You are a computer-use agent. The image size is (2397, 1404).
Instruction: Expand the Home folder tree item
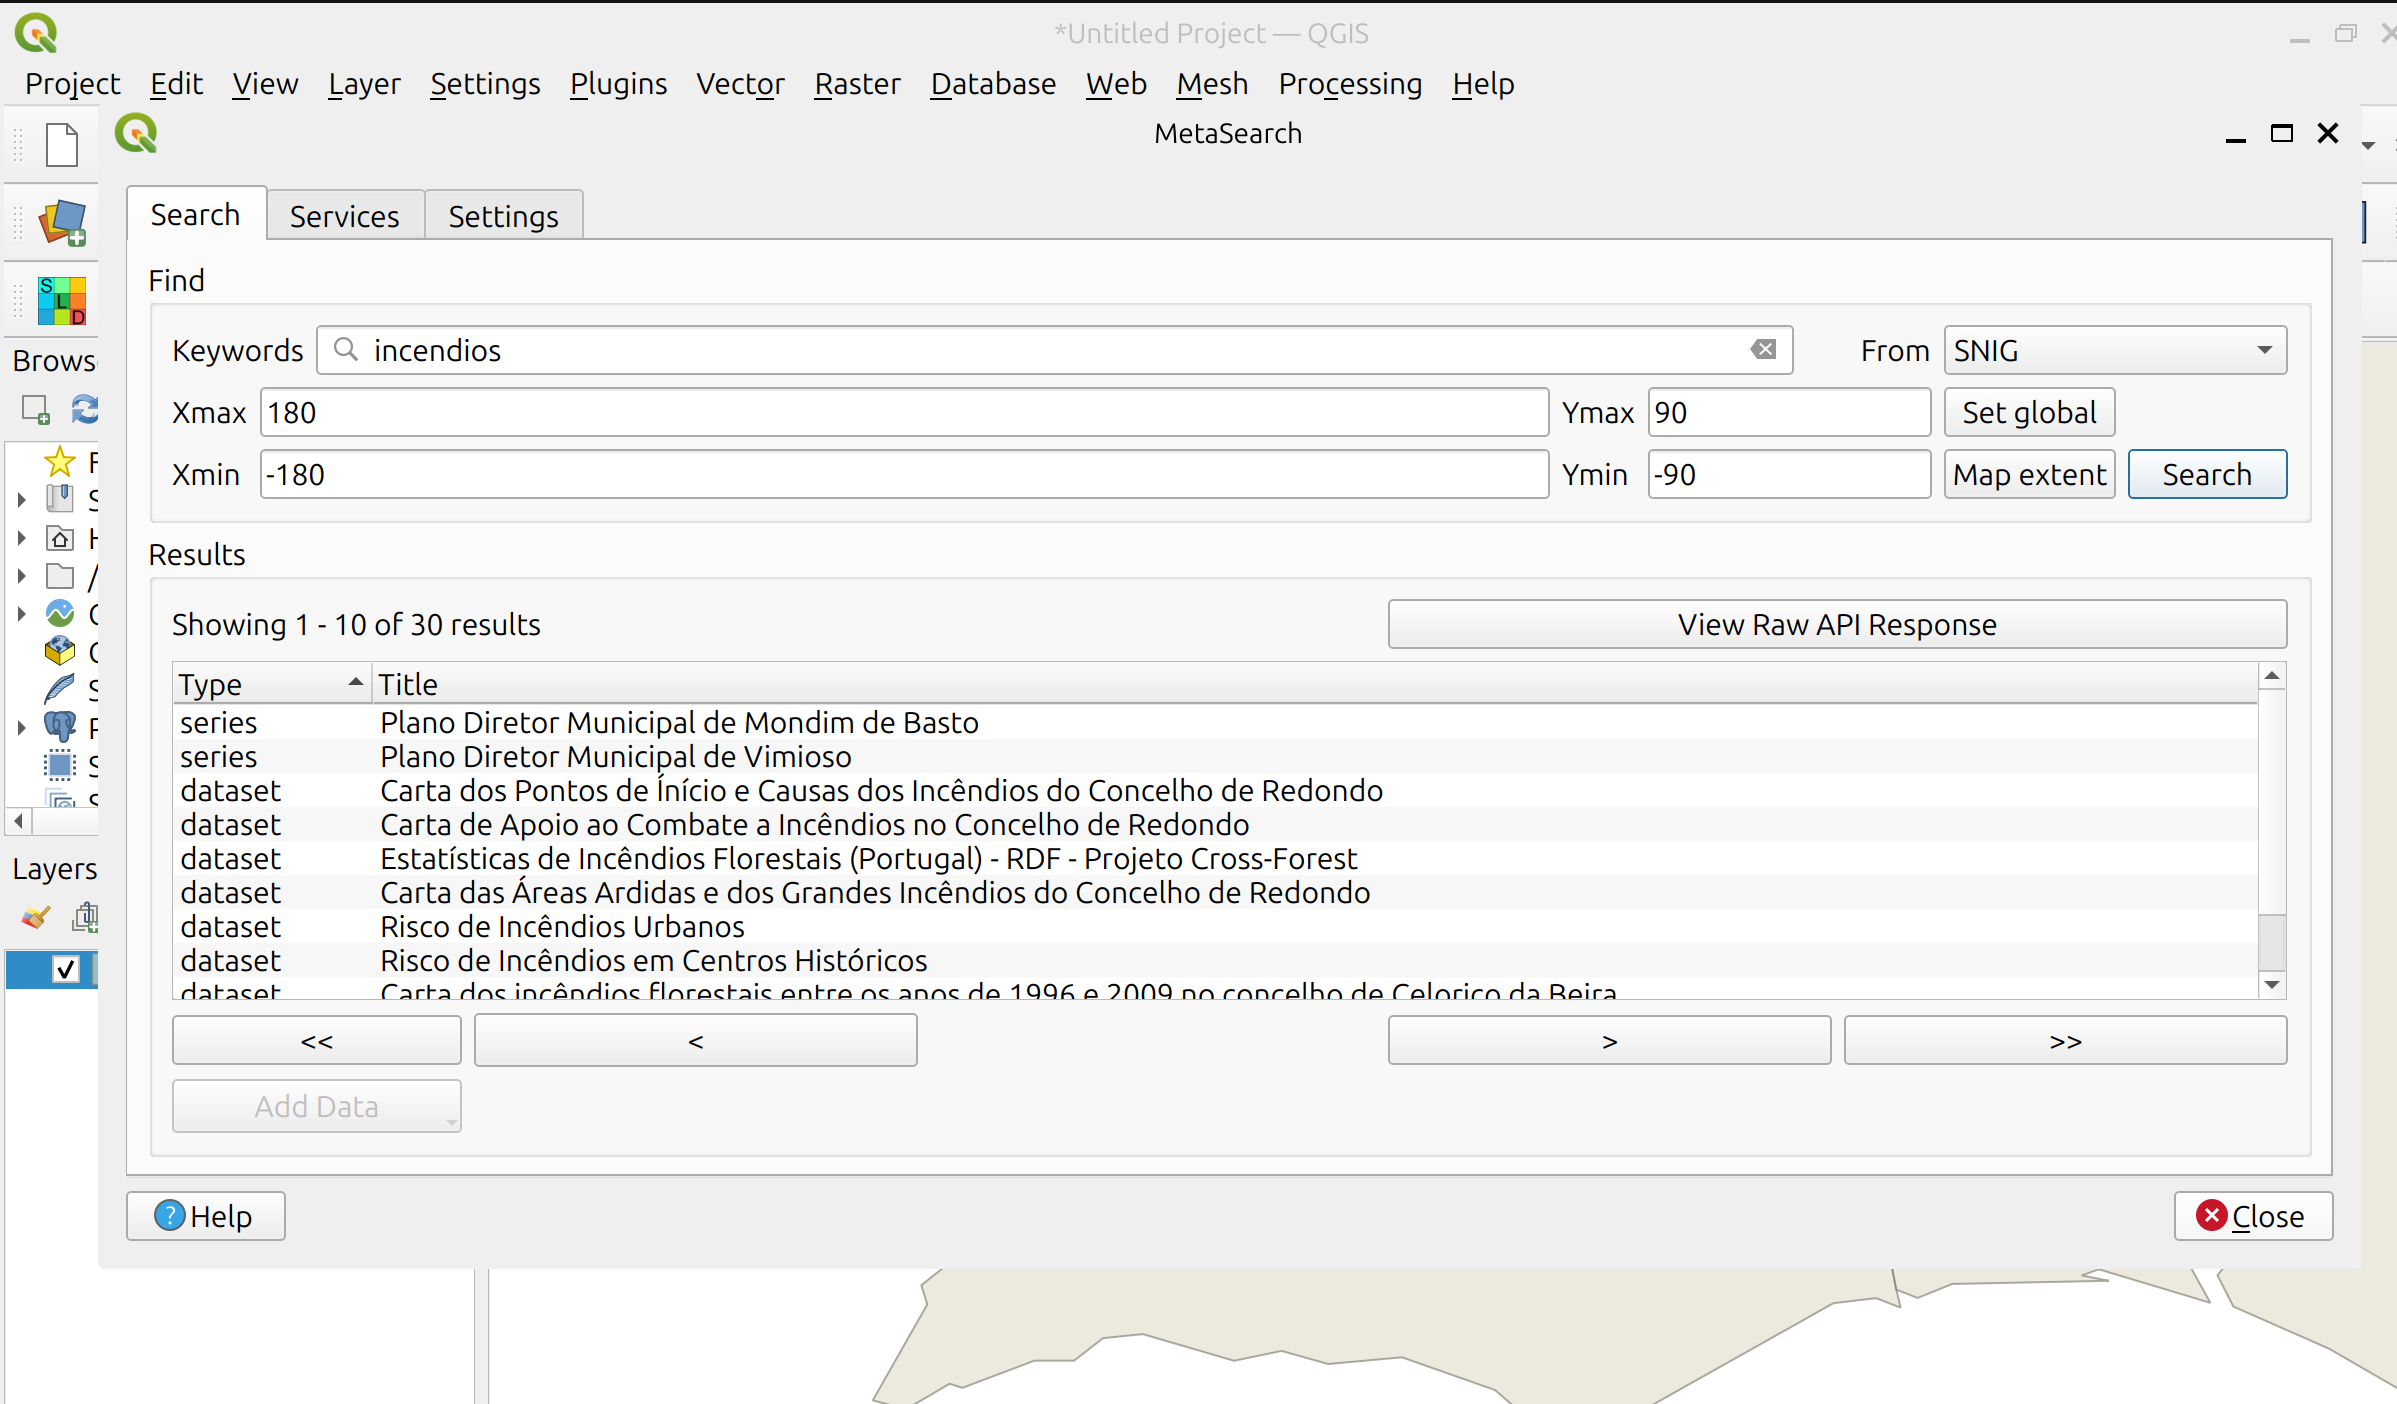click(x=21, y=538)
